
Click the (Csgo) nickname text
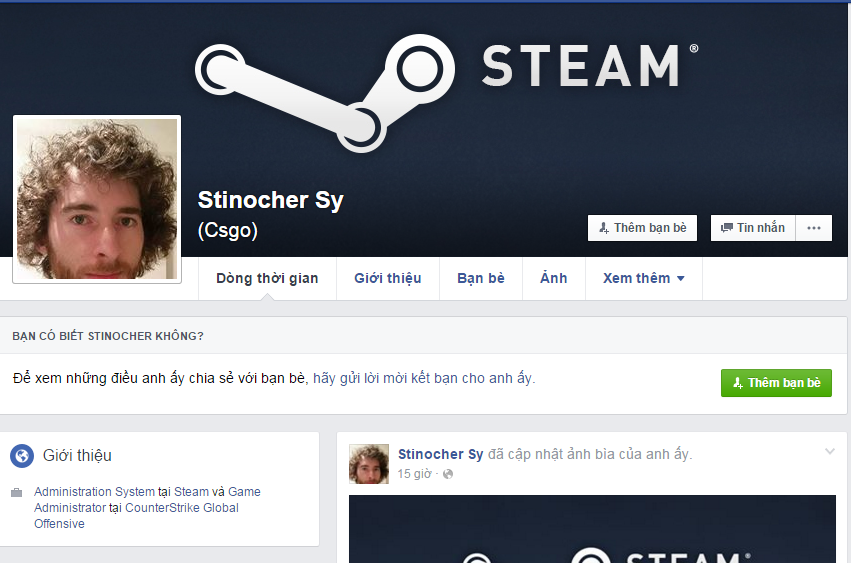click(228, 230)
